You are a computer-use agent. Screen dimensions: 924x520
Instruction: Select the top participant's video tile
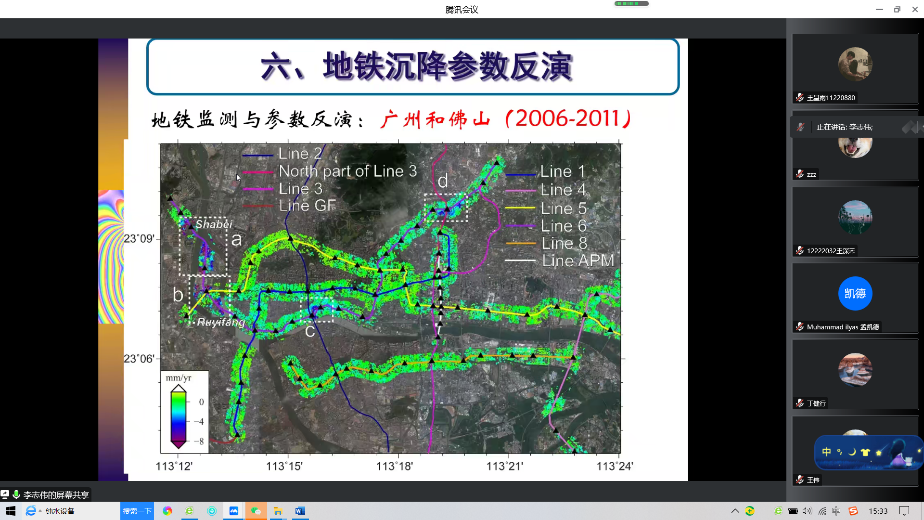855,63
